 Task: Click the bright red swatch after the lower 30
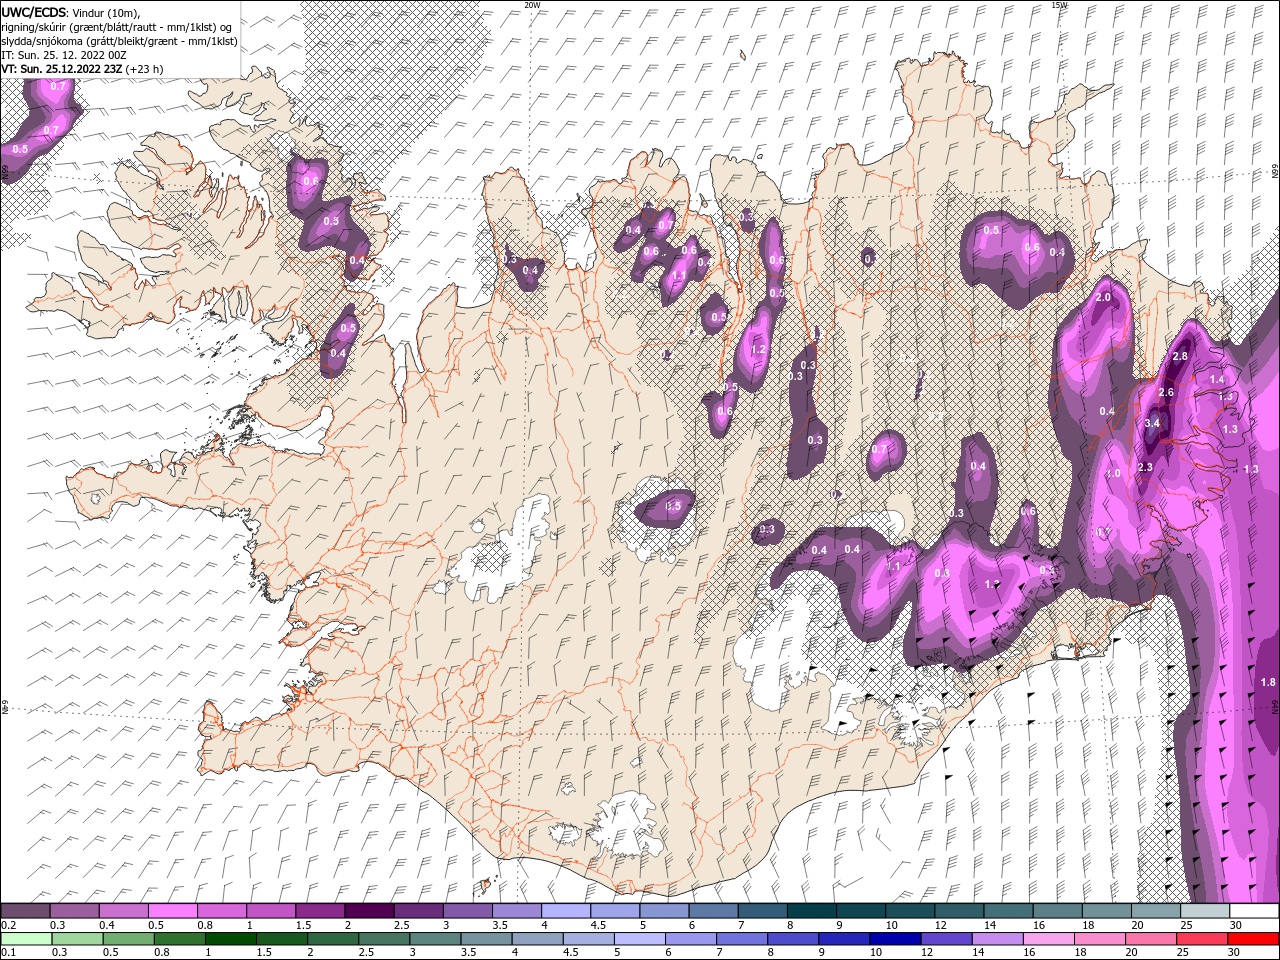click(x=1253, y=939)
